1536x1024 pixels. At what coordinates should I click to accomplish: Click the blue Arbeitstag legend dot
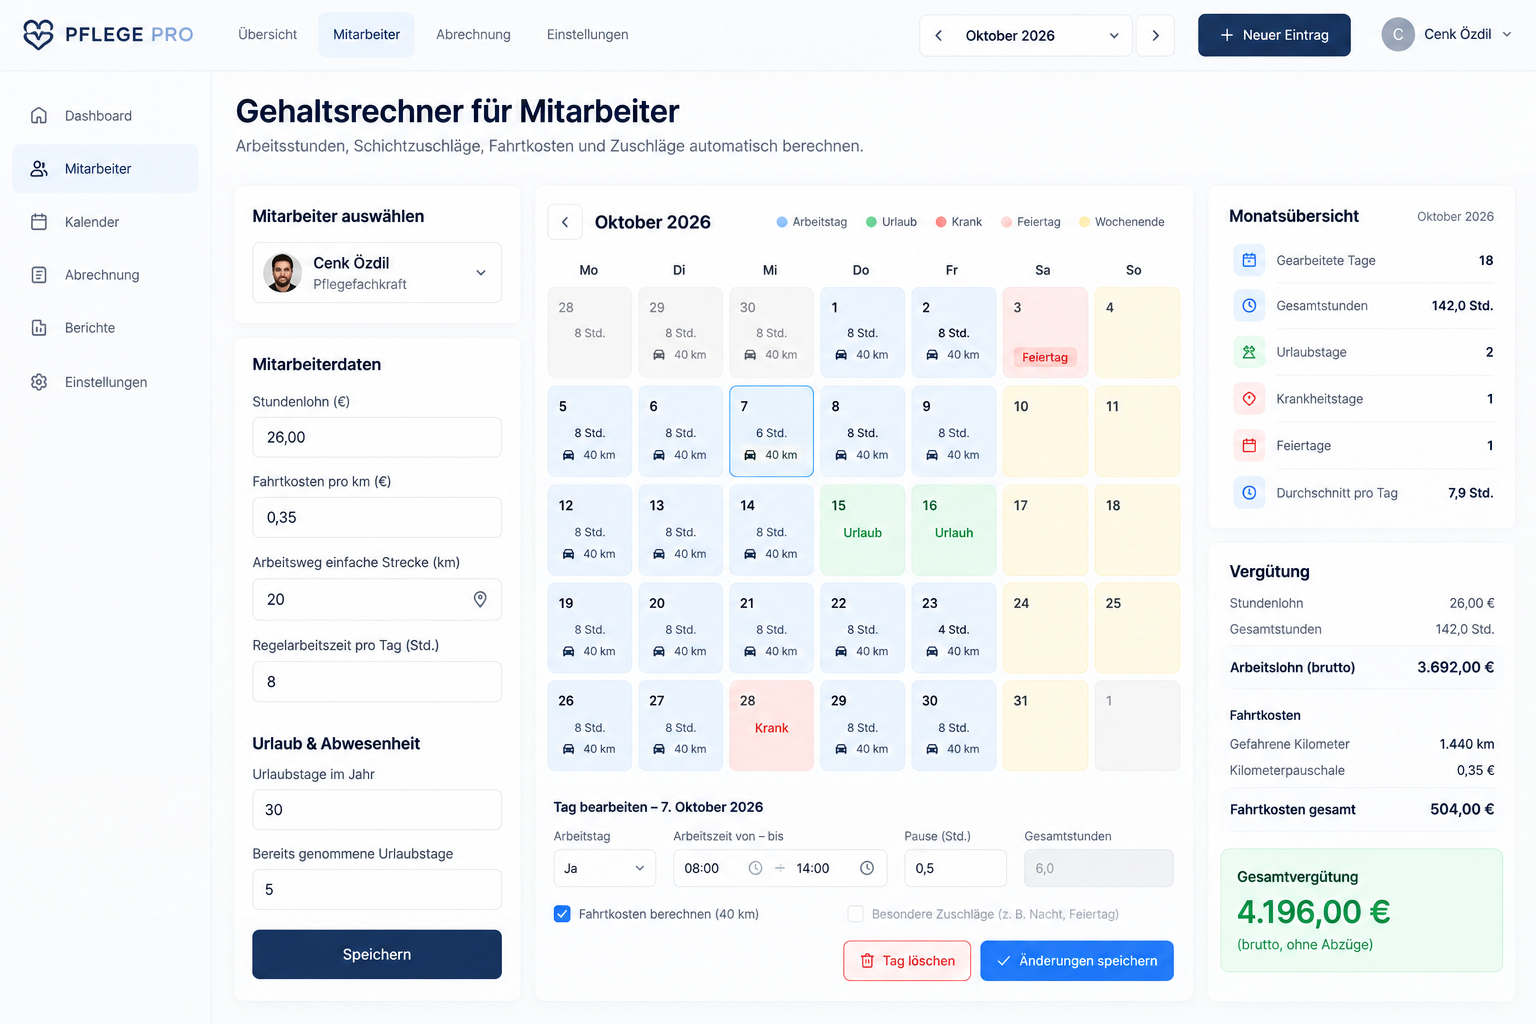pyautogui.click(x=782, y=222)
